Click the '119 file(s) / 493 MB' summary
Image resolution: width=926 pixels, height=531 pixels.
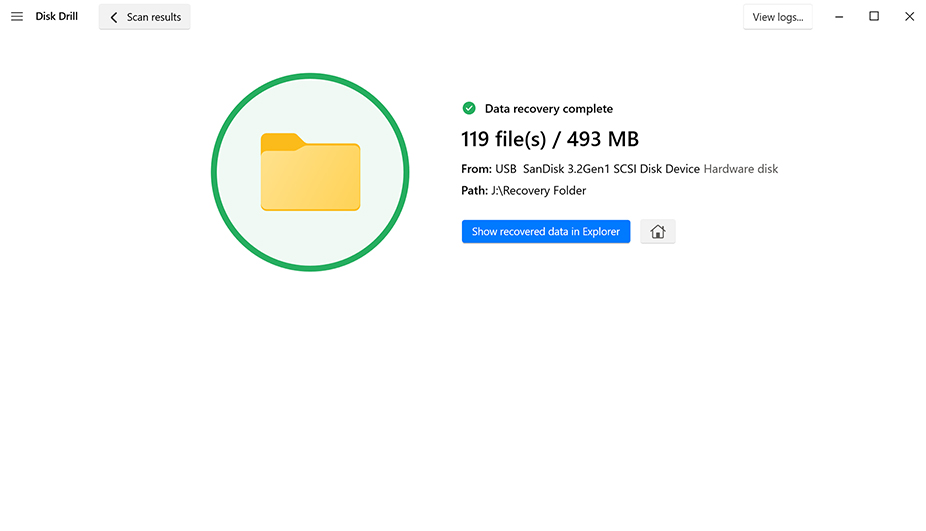[x=549, y=139]
